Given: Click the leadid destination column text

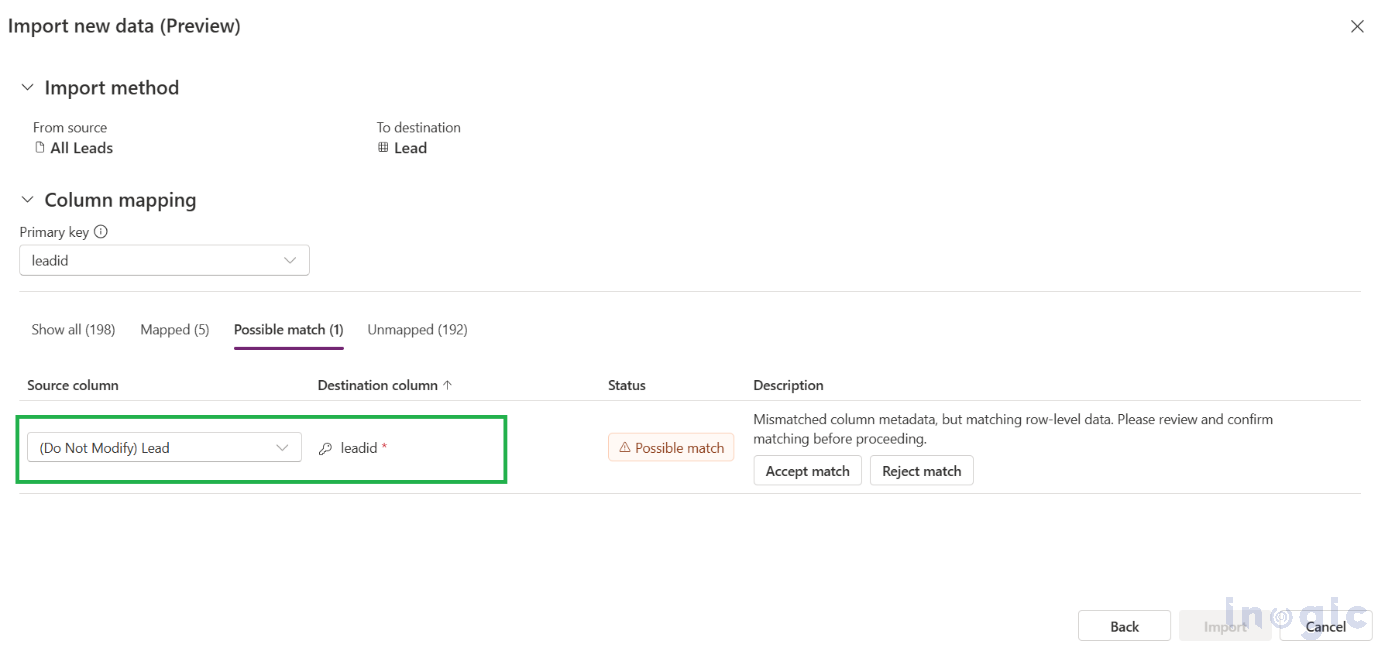Looking at the screenshot, I should 359,448.
